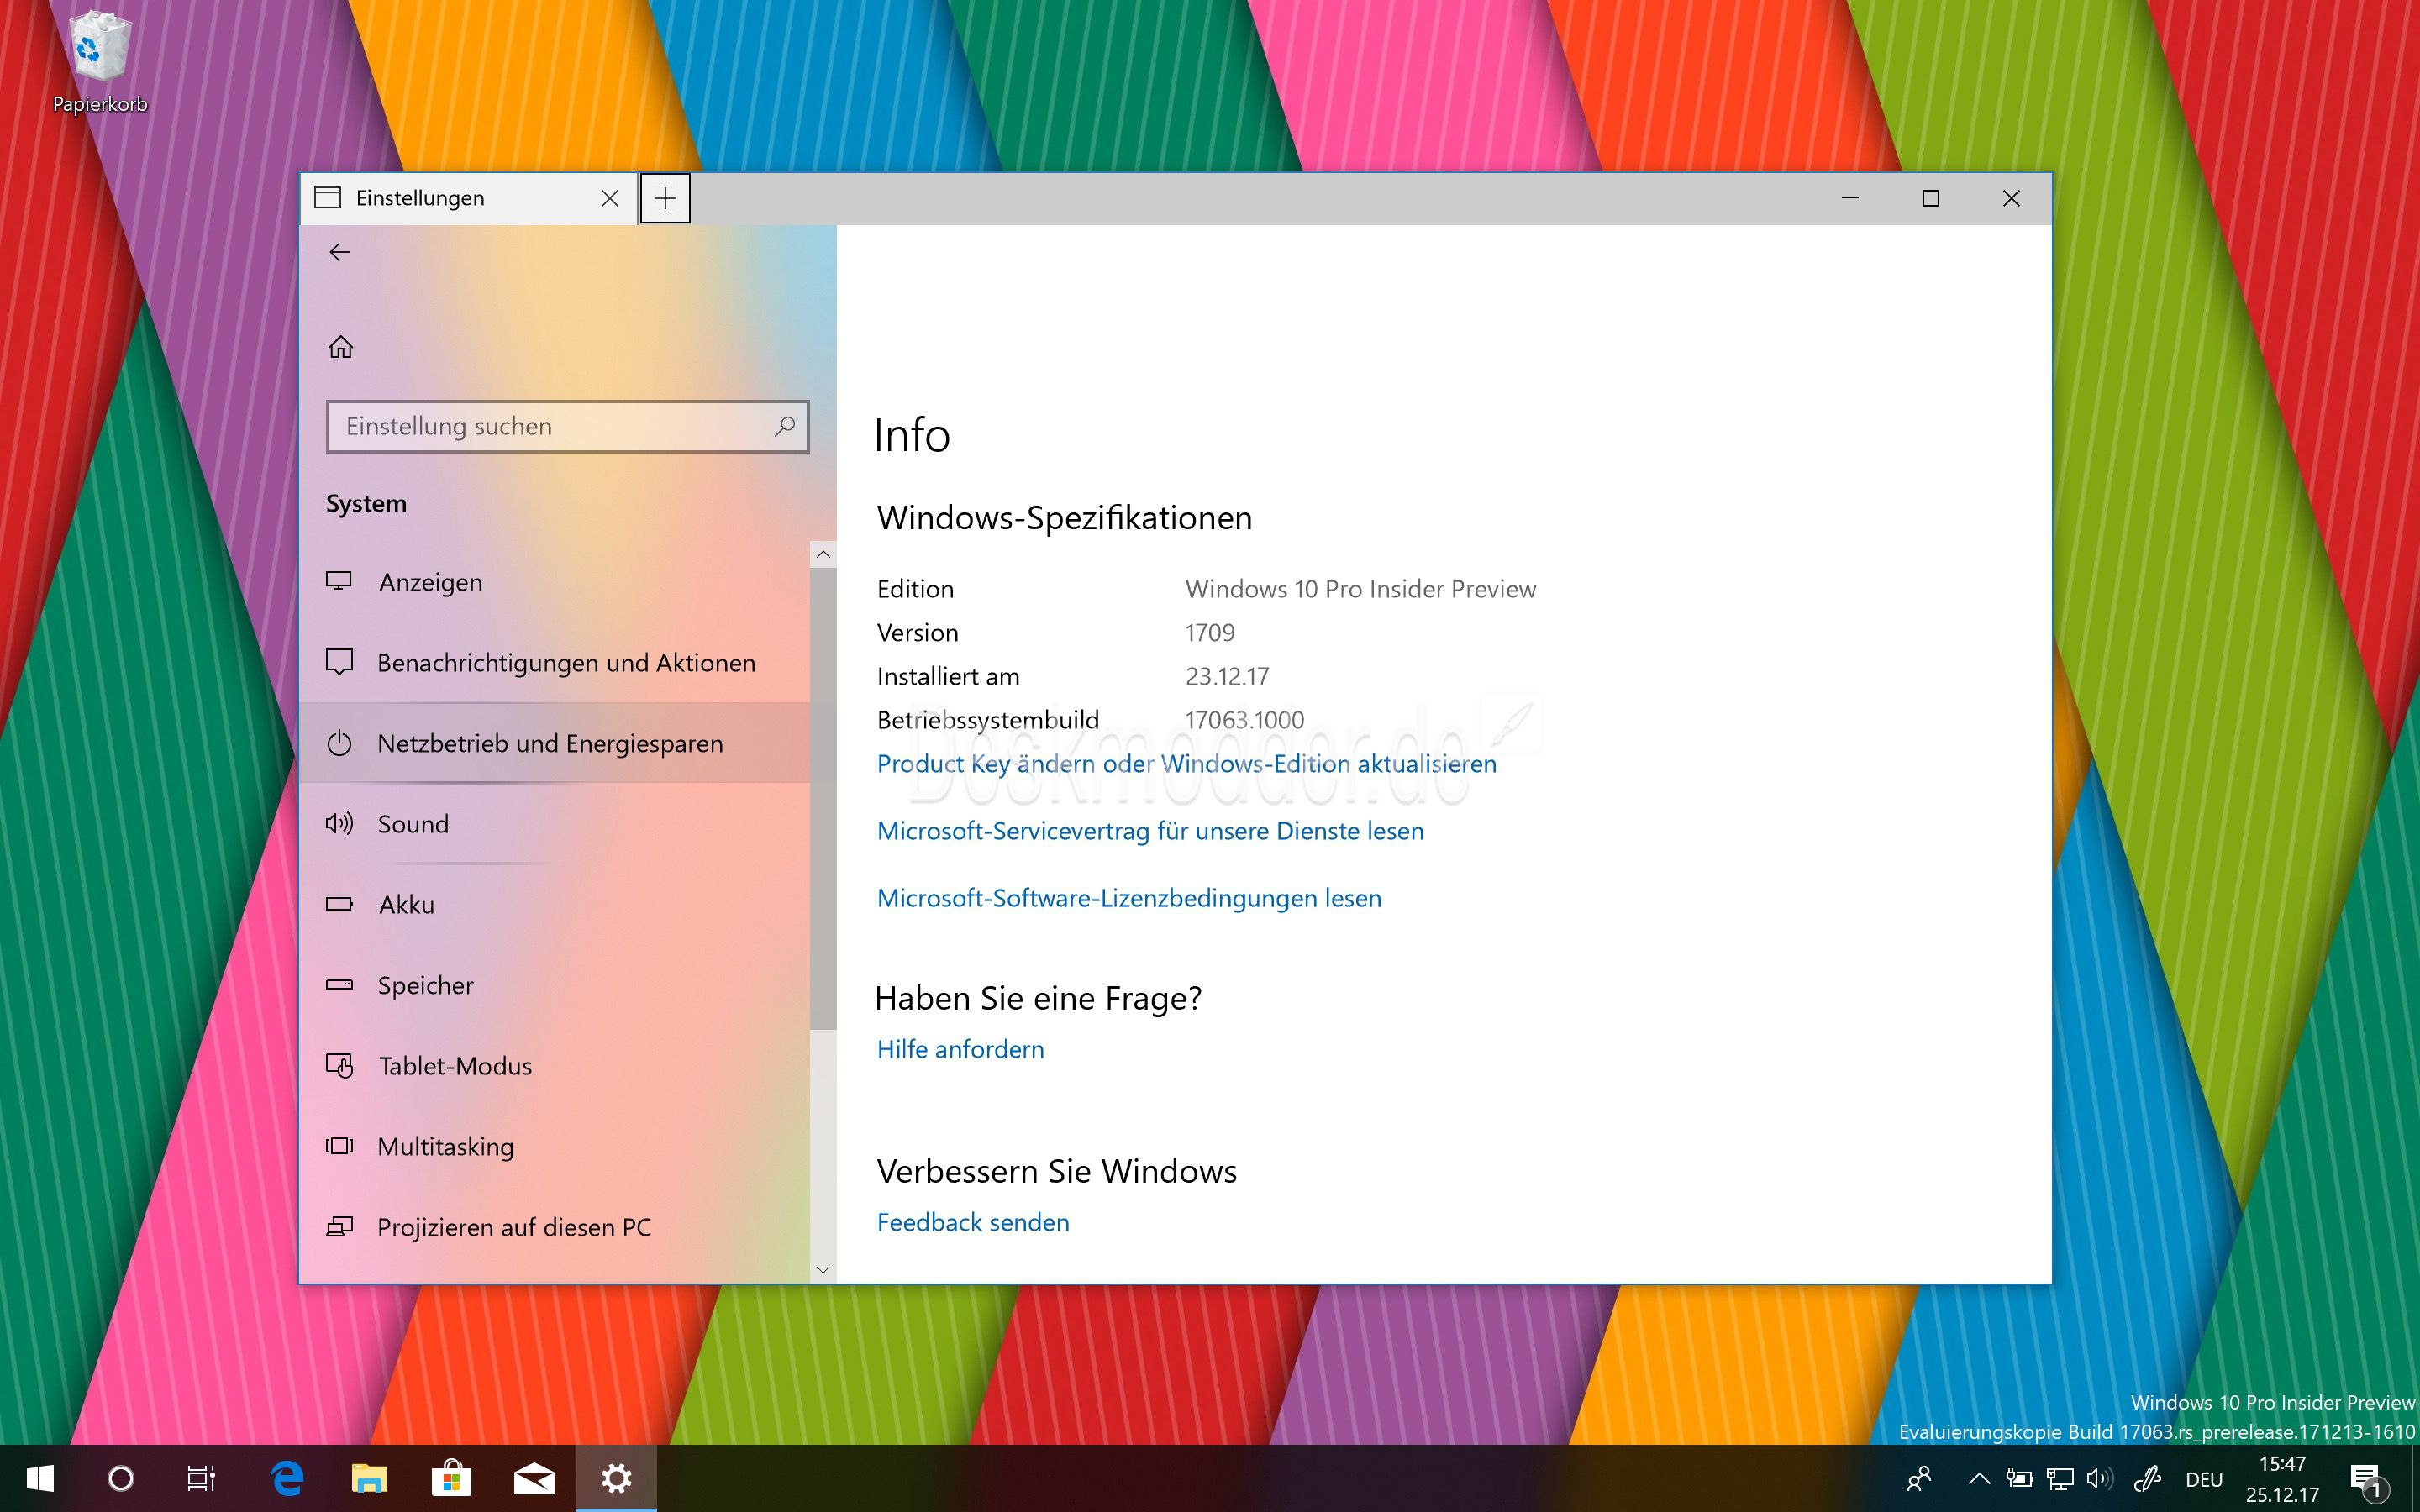Click 'Windows 10 Pro Insider Preview' edition value
This screenshot has height=1512, width=2420.
1360,589
